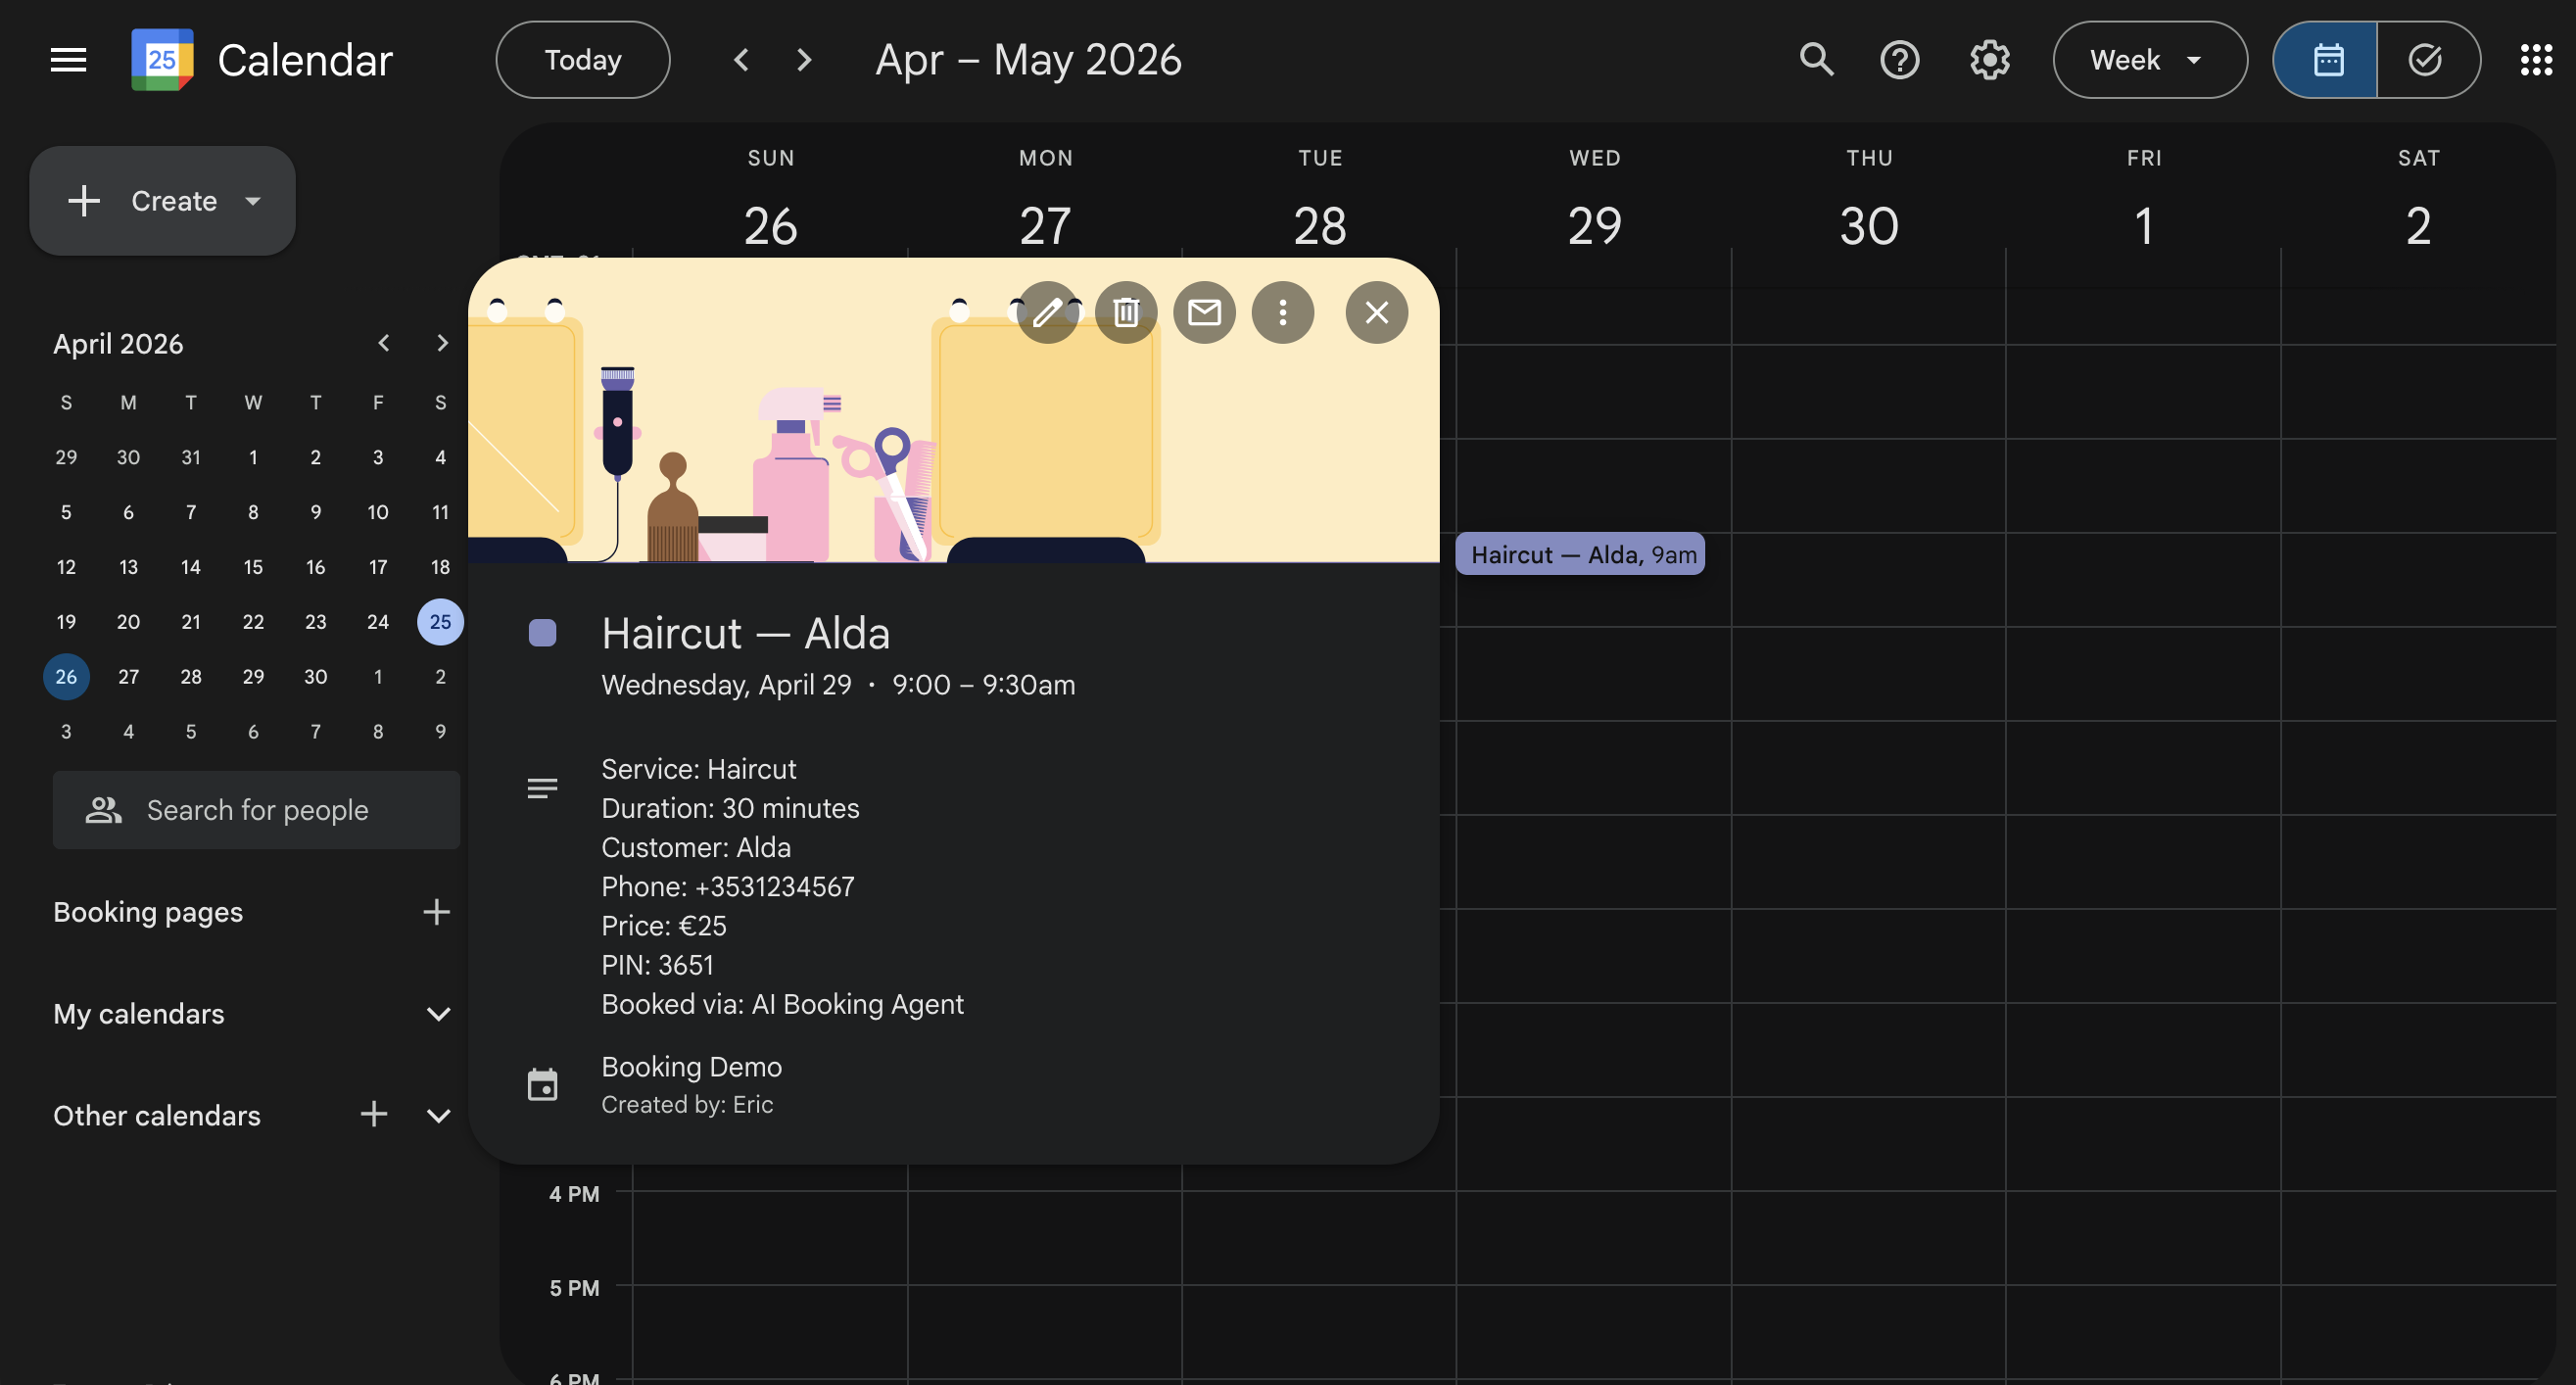Image resolution: width=2576 pixels, height=1385 pixels.
Task: Jump to Today
Action: (x=582, y=60)
